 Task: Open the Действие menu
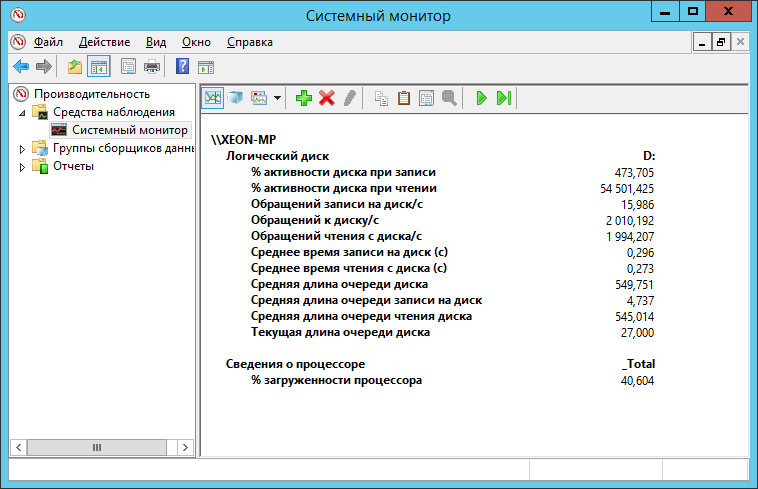pyautogui.click(x=104, y=42)
